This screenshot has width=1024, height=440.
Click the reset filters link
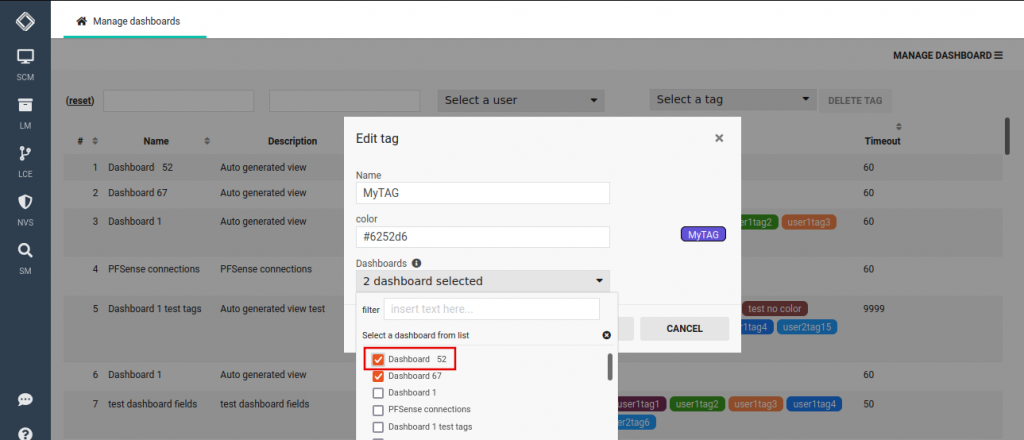[80, 101]
